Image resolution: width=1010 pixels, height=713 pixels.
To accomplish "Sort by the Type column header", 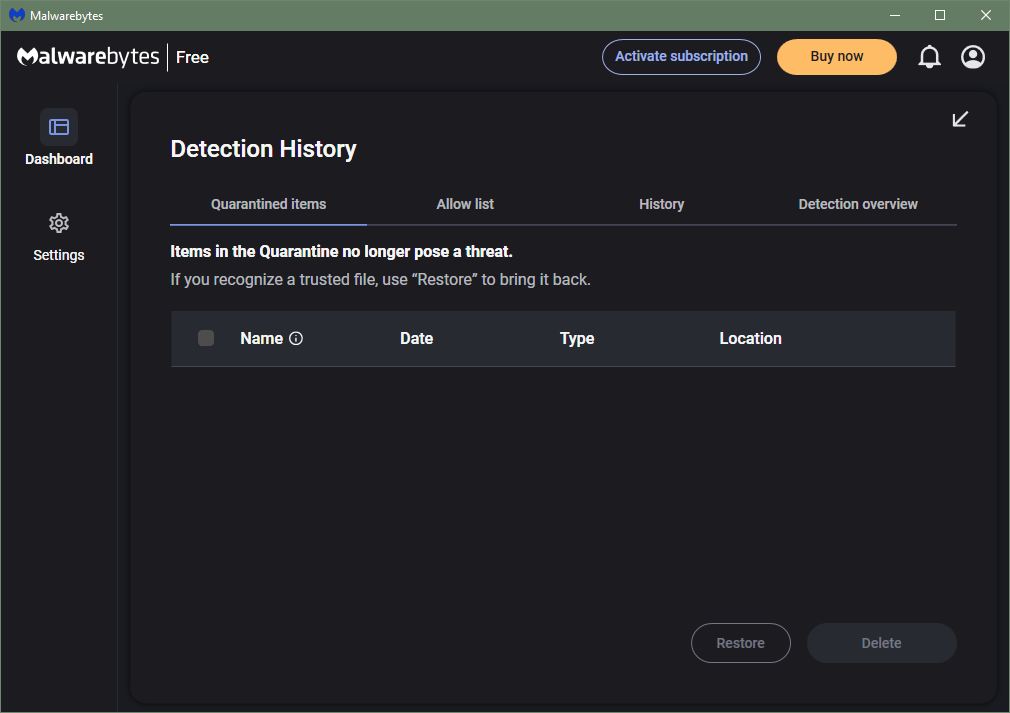I will click(576, 339).
